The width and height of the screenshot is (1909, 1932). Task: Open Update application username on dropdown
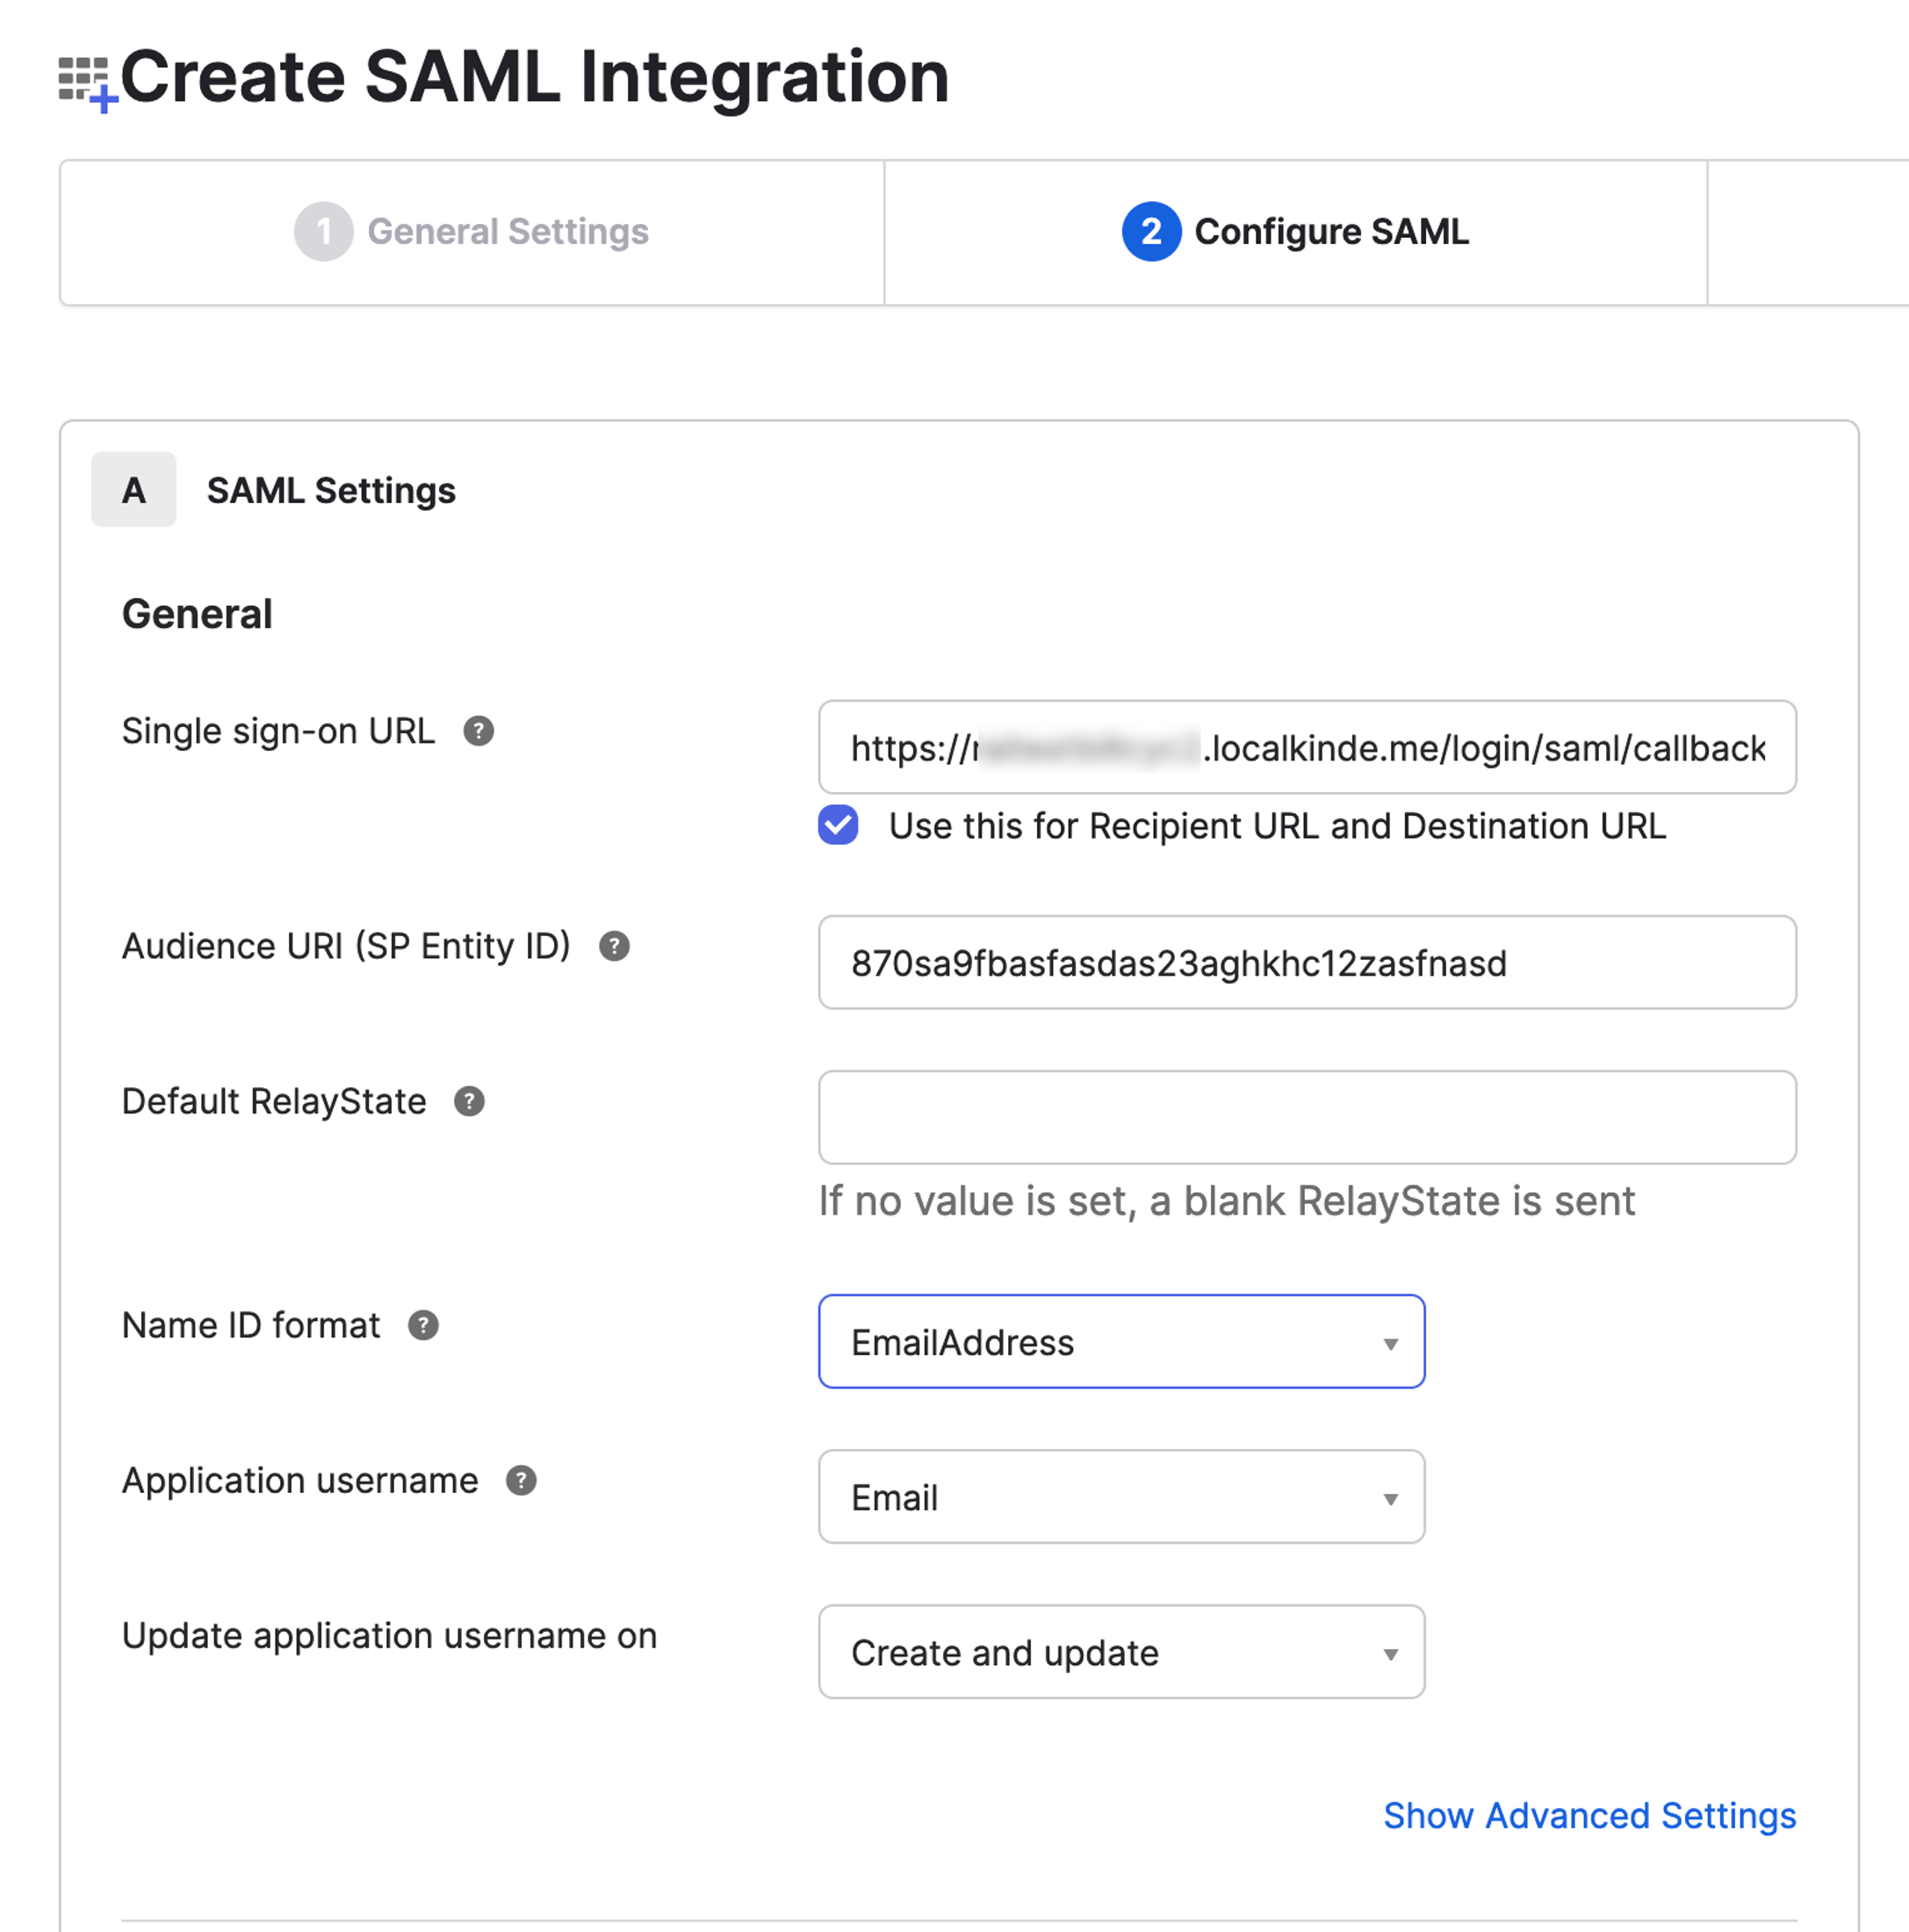point(1120,1652)
